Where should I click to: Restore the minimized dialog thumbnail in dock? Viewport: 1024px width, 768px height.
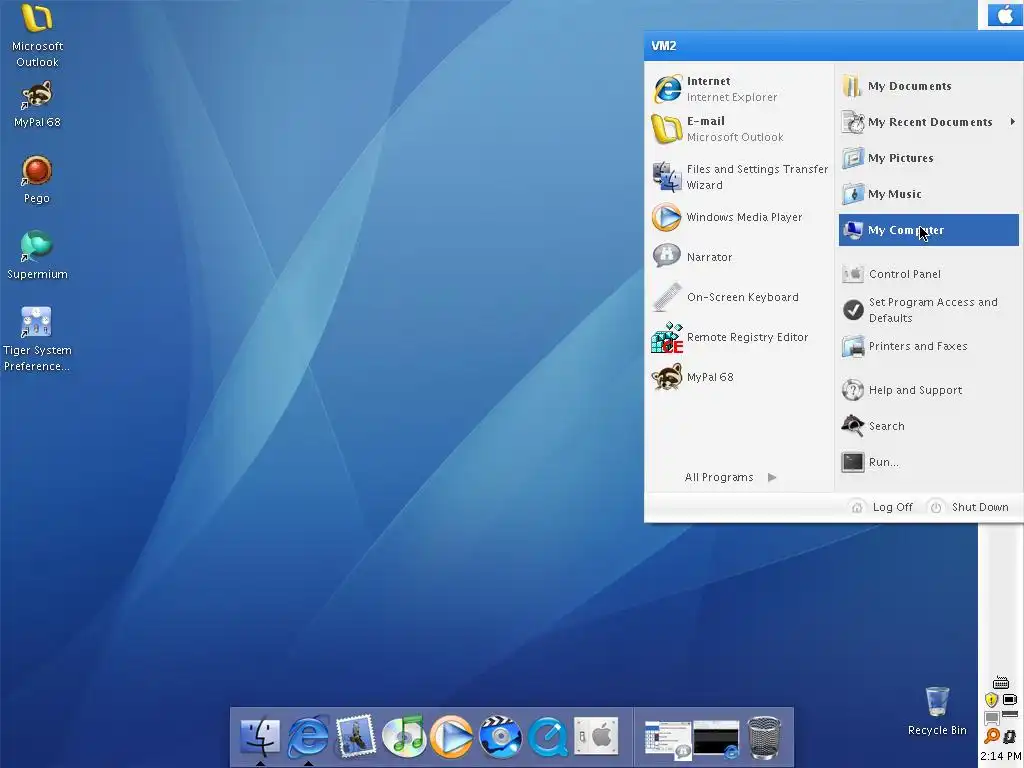[667, 741]
